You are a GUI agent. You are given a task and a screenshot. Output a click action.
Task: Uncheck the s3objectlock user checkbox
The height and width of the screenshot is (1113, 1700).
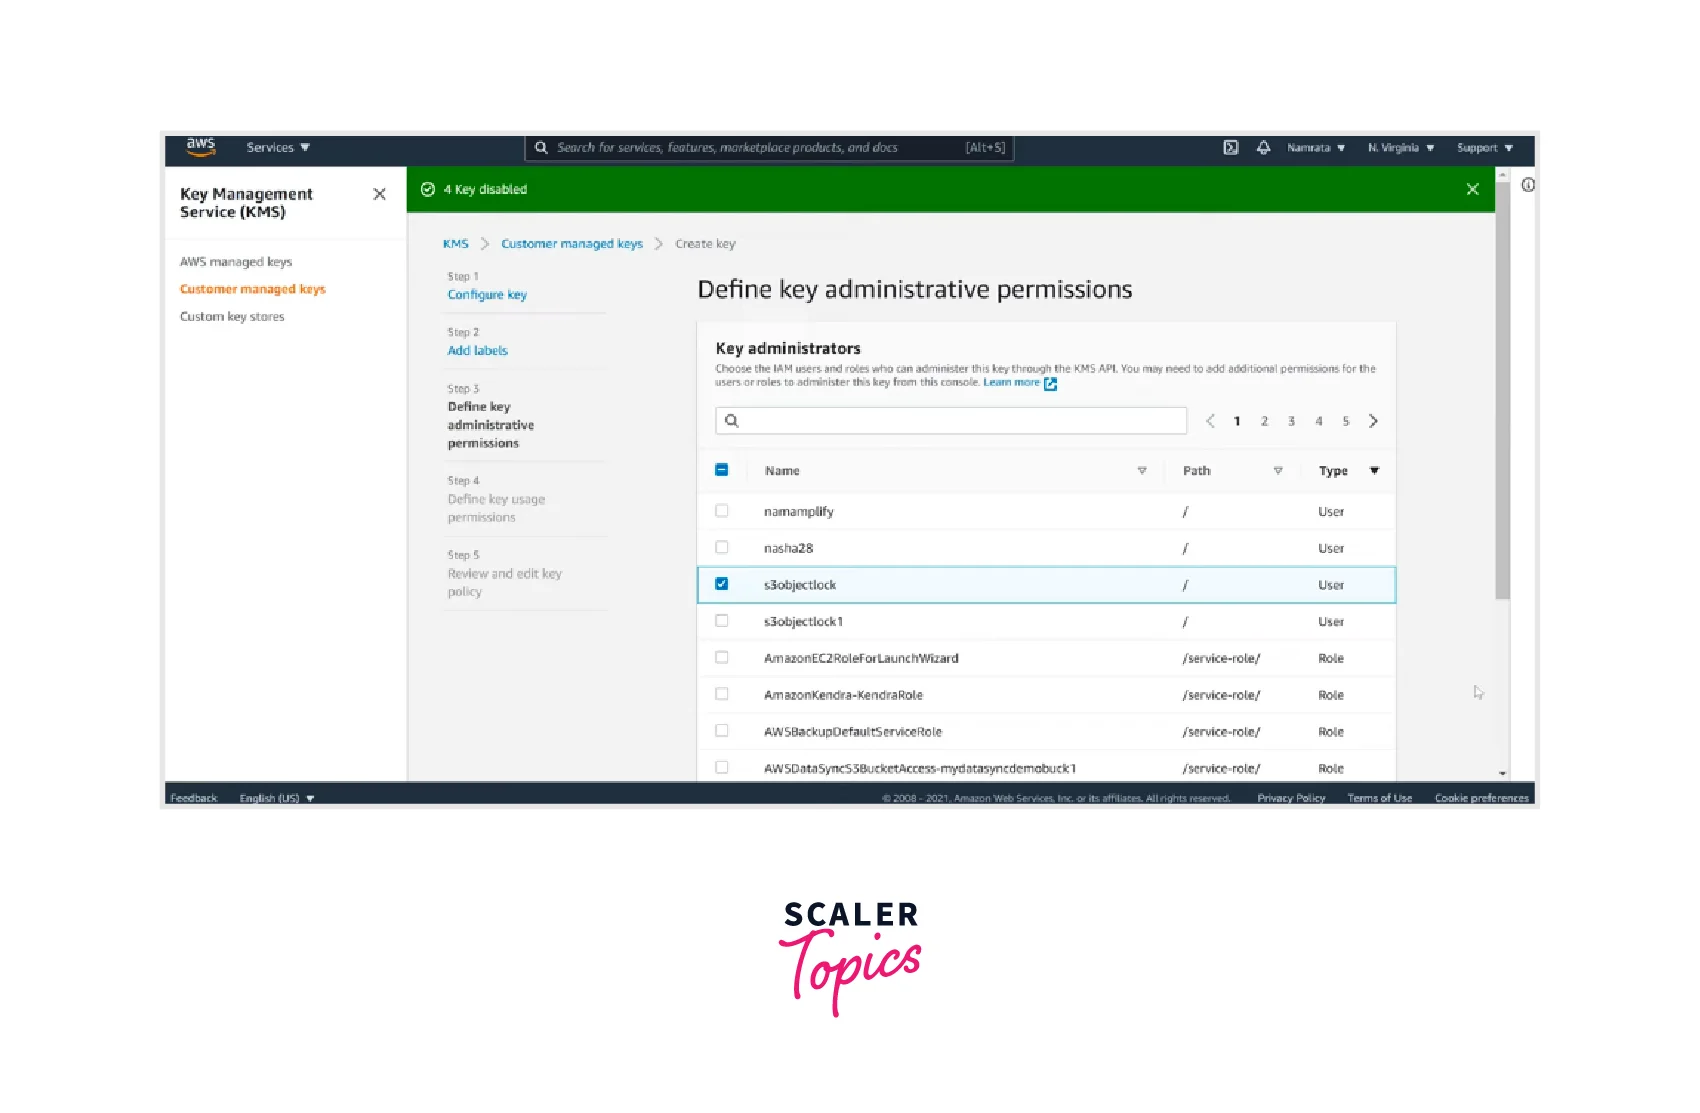722,584
